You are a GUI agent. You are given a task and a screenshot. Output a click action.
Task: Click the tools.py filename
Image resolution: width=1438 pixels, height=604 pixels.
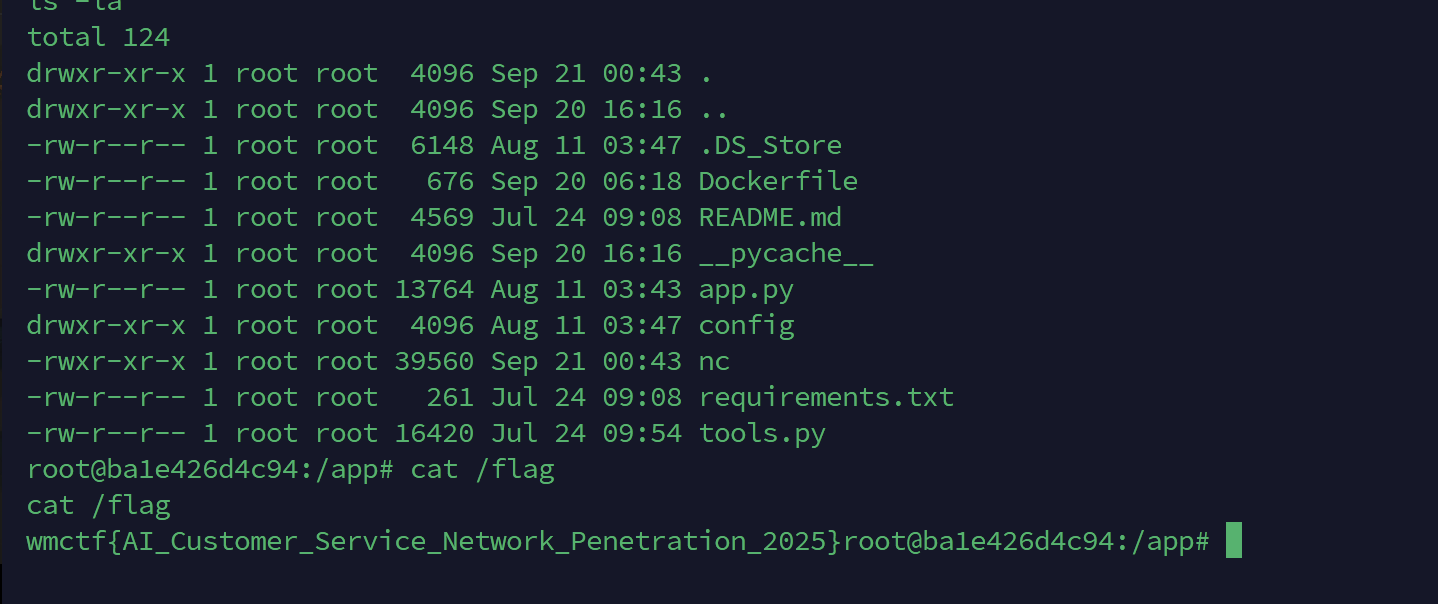coord(761,433)
